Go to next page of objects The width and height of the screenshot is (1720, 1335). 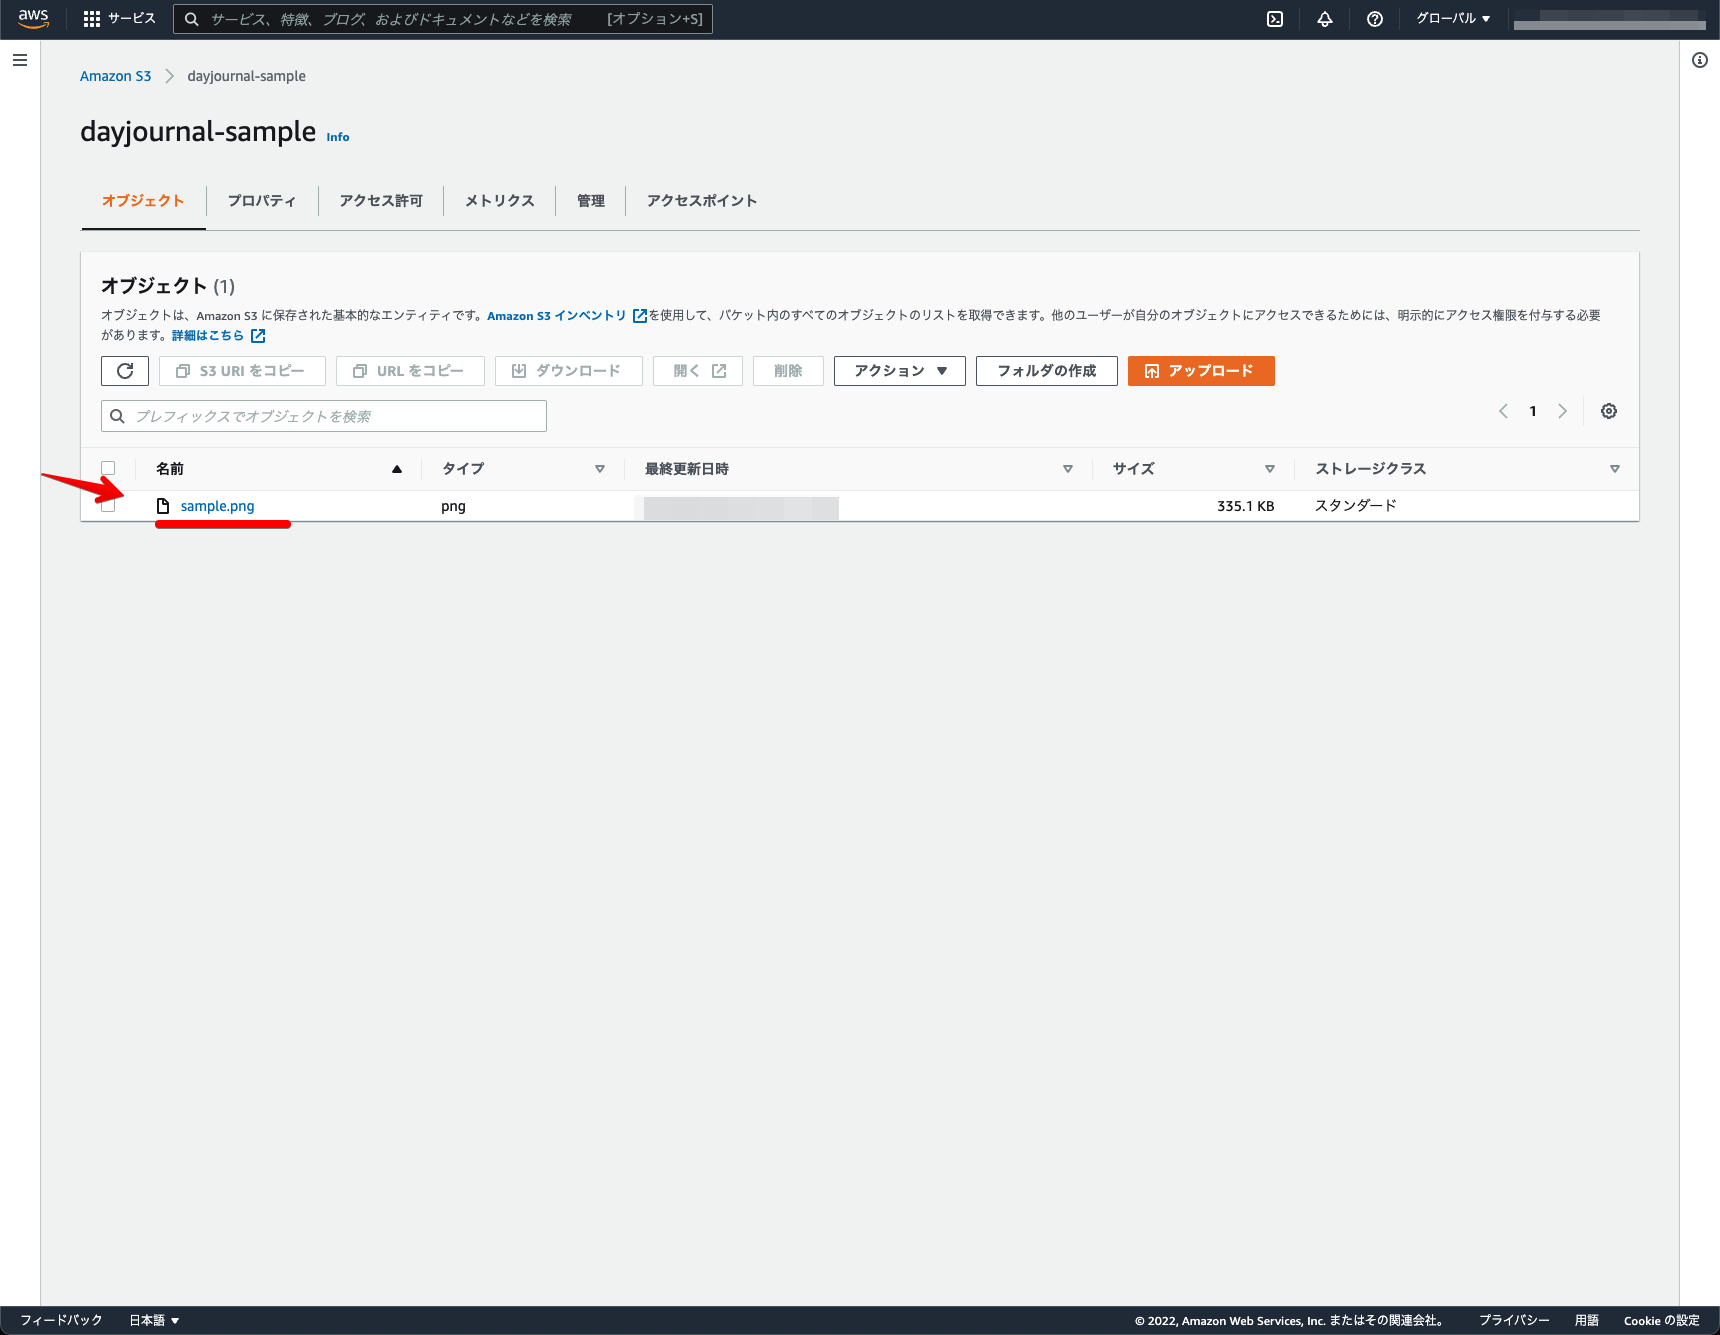1563,411
